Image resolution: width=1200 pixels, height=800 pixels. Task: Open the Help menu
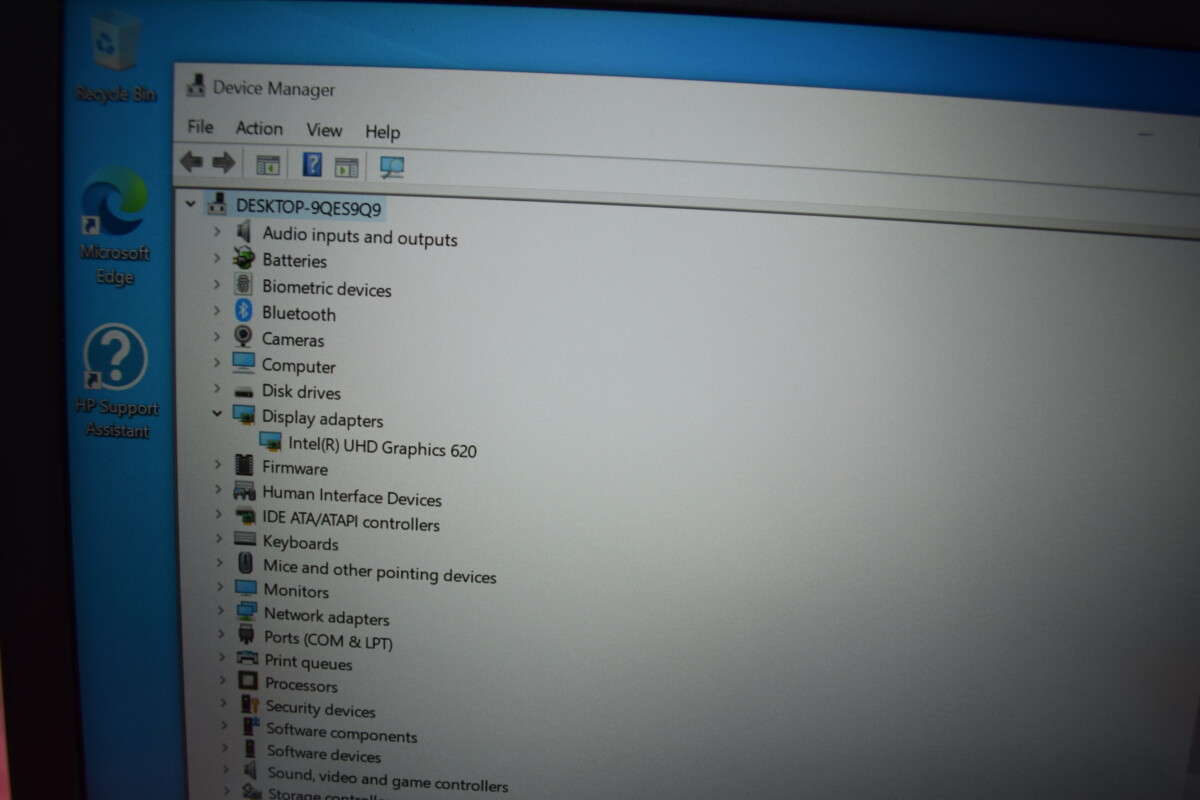[382, 132]
